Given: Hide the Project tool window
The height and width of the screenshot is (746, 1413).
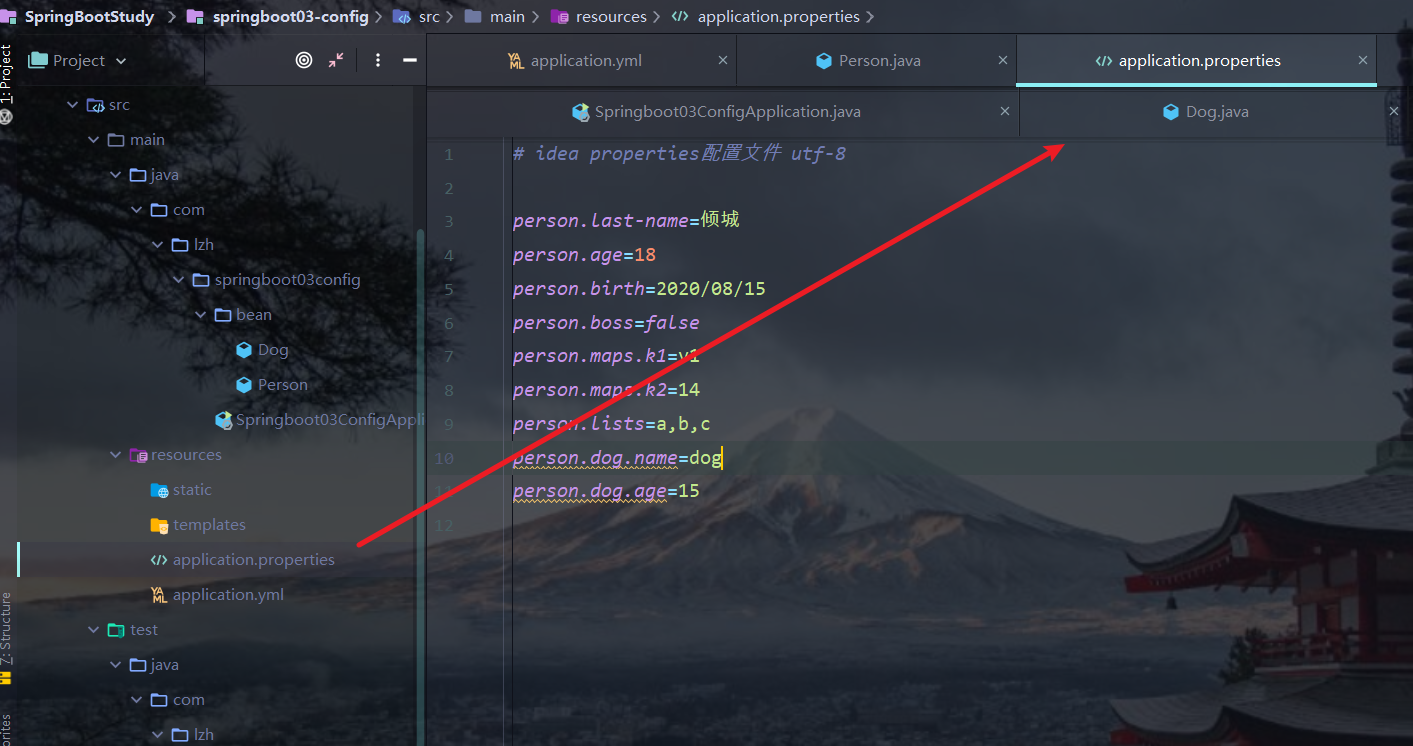Looking at the screenshot, I should tap(409, 60).
